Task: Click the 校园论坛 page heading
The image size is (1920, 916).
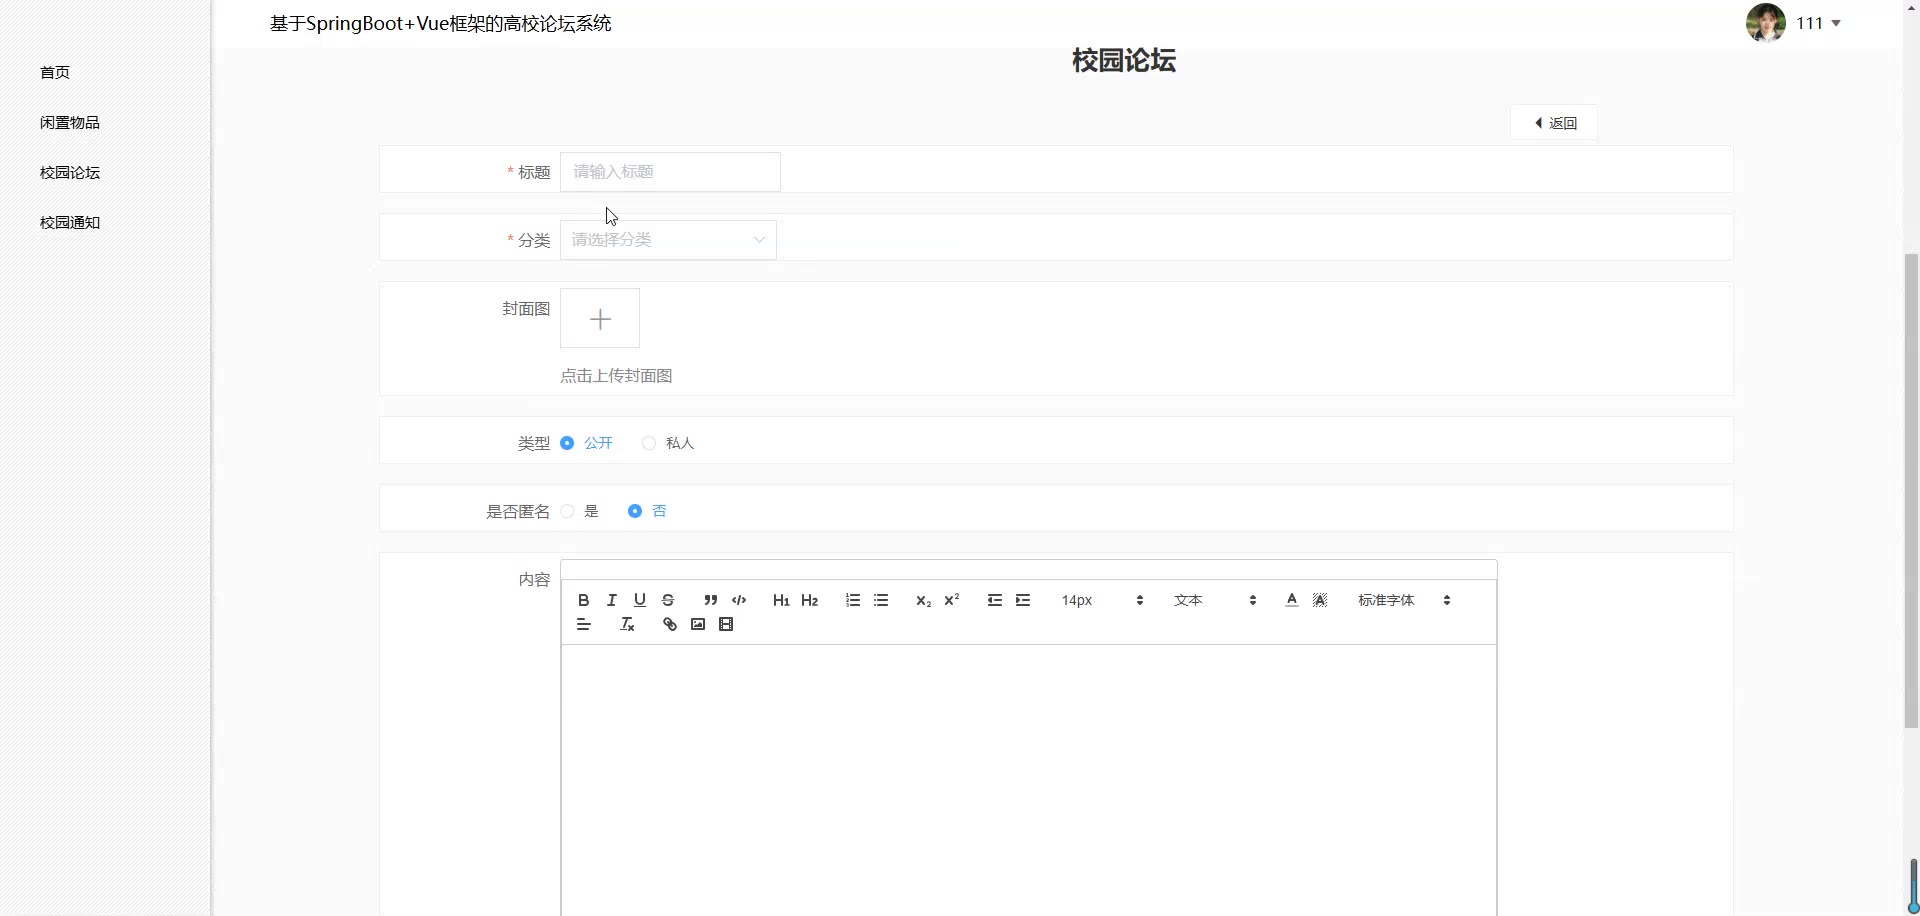Action: [1124, 60]
